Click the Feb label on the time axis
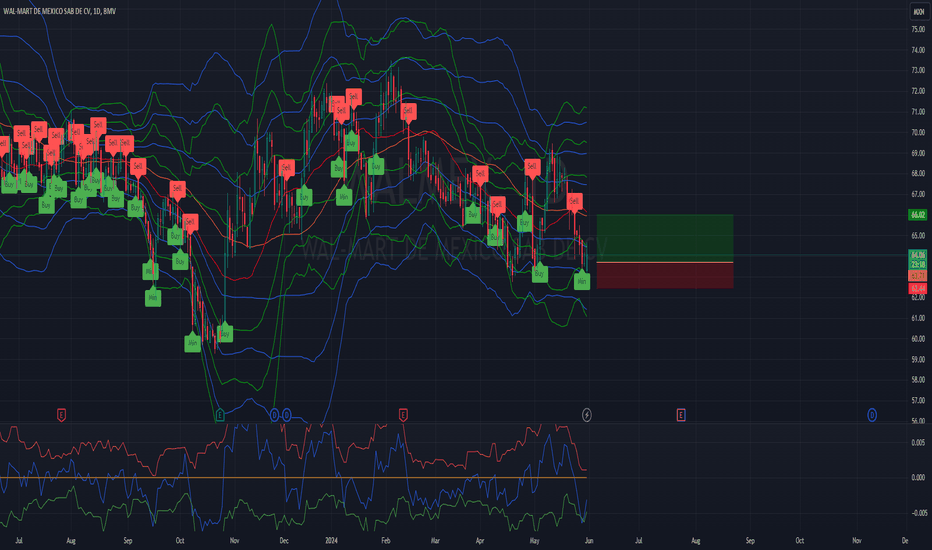Screen dimensions: 932x550 click(386, 540)
